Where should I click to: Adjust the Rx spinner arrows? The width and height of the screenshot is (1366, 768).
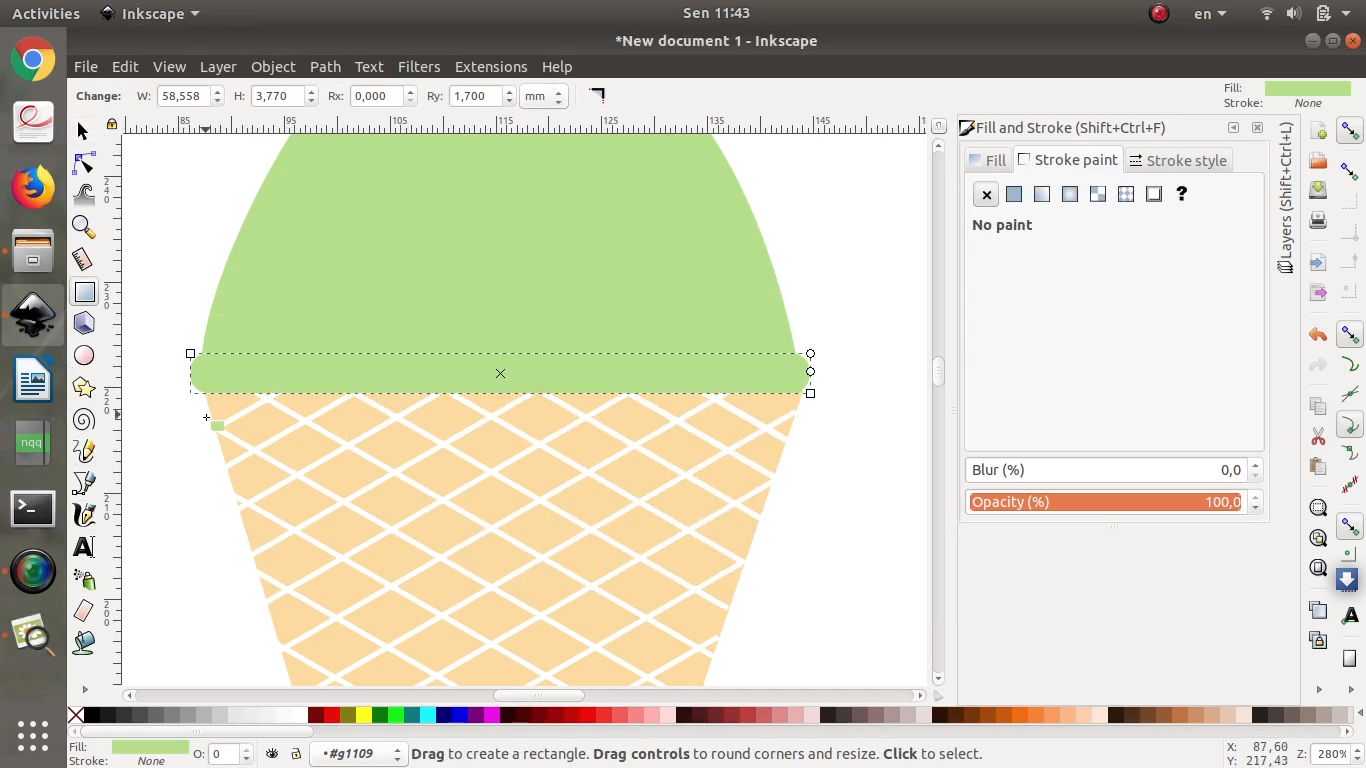pos(410,96)
